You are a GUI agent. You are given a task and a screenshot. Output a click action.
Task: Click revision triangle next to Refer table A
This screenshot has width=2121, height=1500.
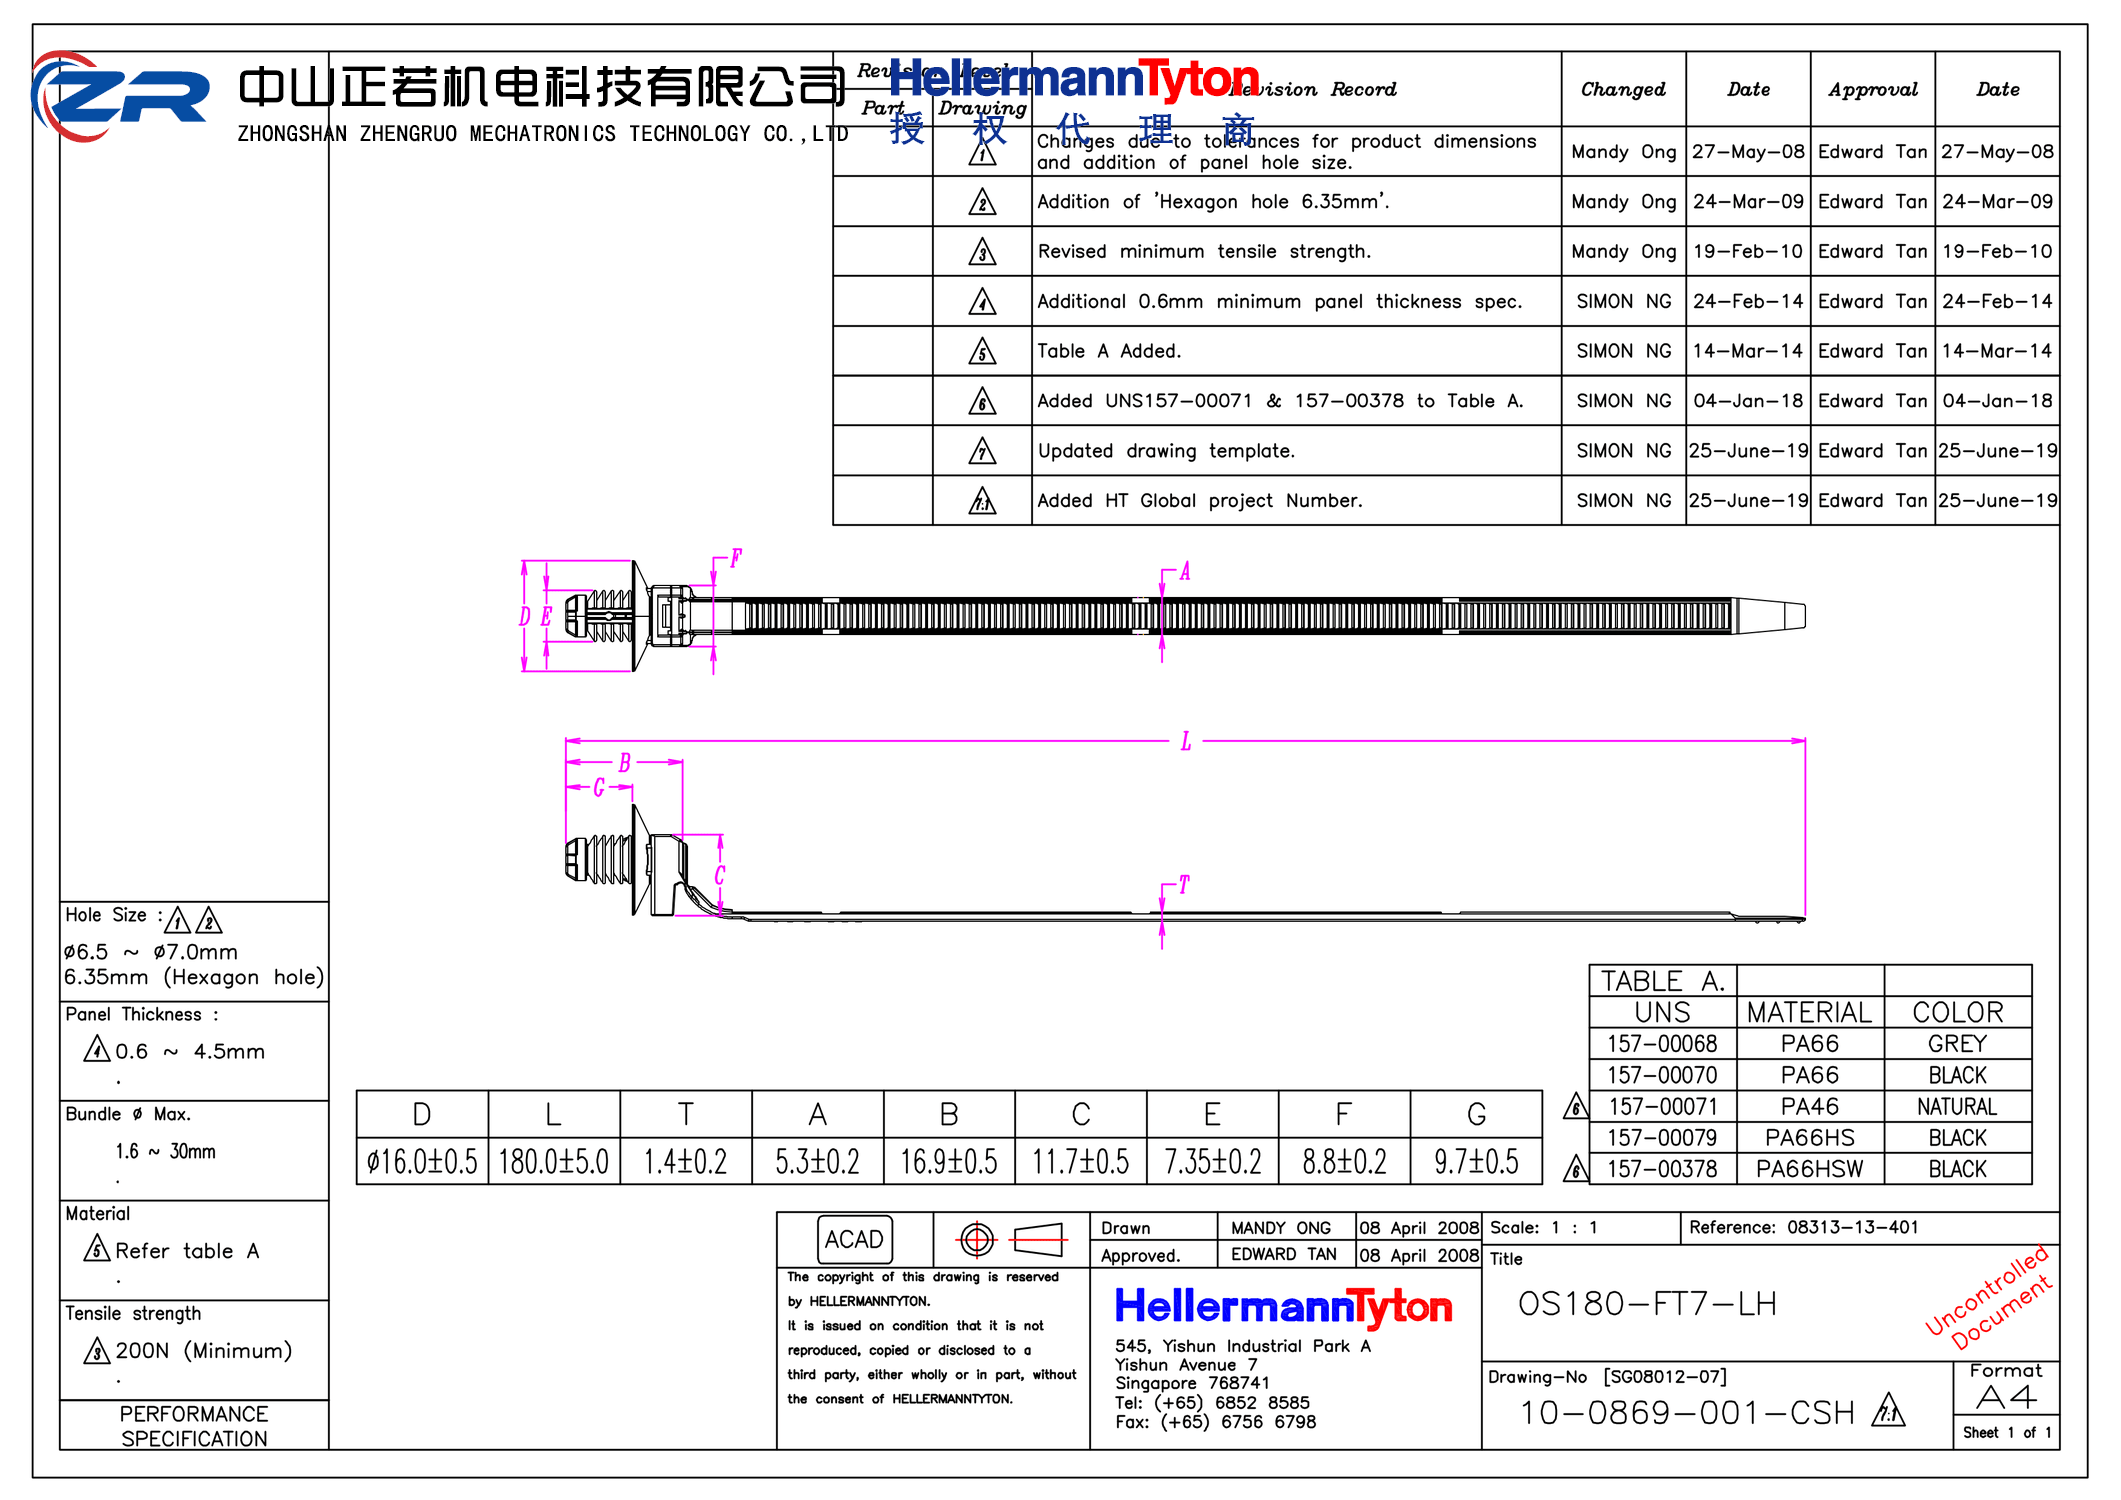tap(96, 1249)
